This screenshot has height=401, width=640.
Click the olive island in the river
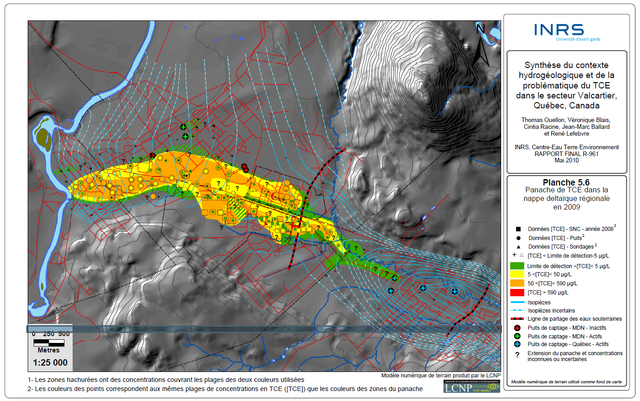click(43, 138)
